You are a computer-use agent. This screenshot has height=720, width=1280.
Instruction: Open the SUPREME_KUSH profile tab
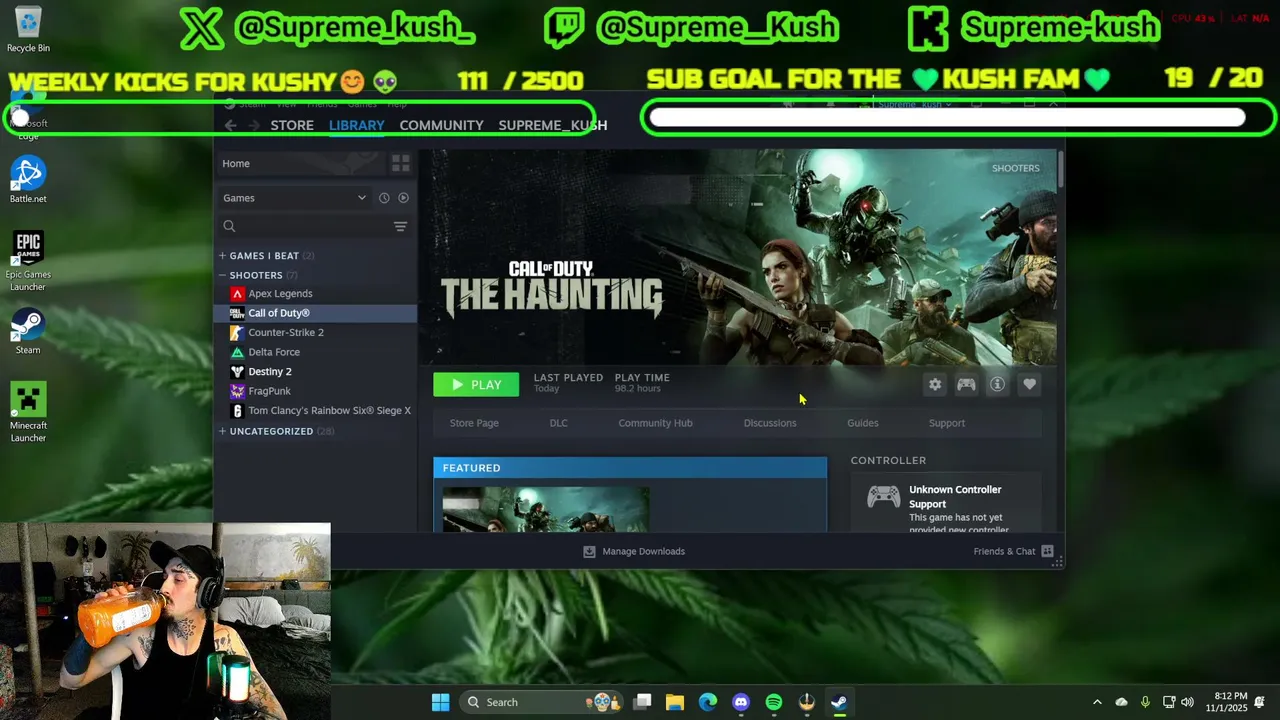(x=553, y=125)
